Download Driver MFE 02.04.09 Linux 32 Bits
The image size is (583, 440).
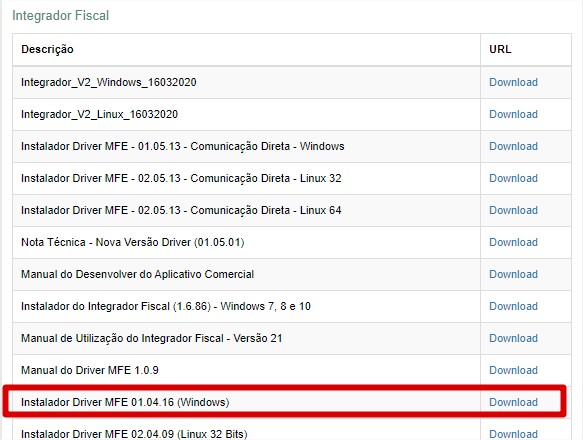[513, 434]
